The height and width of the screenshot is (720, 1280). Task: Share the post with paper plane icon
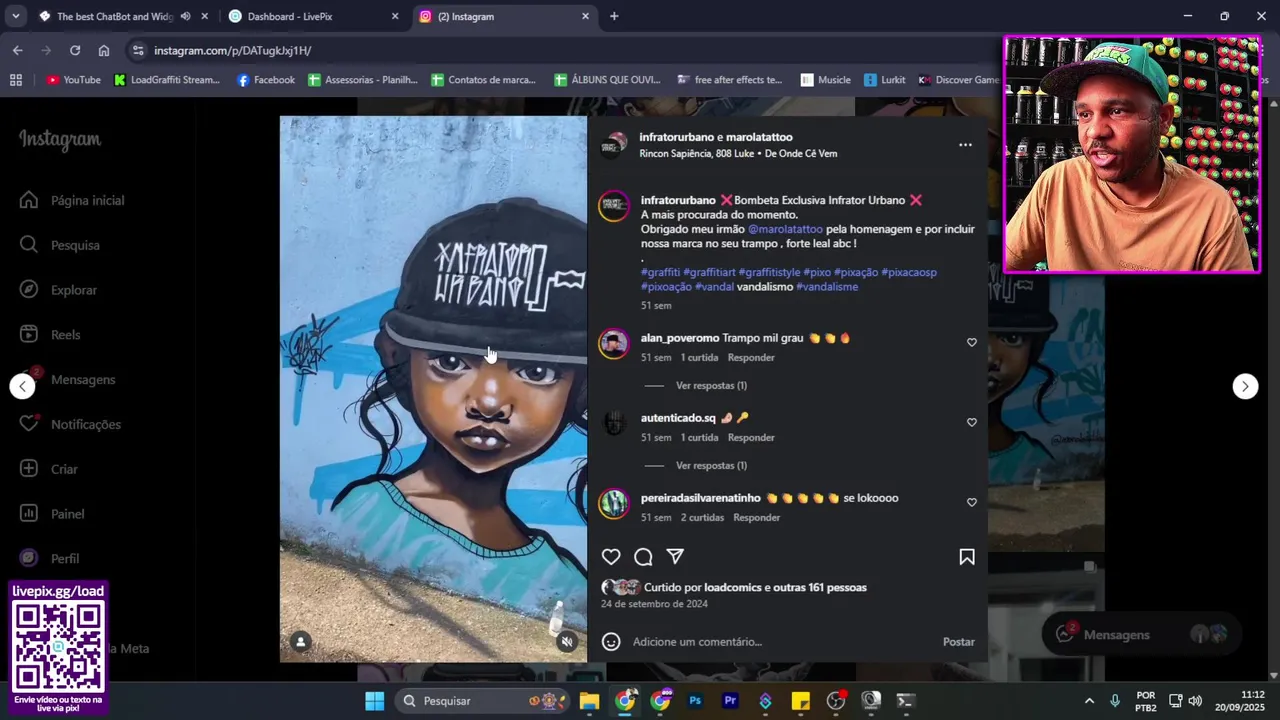[x=675, y=557]
